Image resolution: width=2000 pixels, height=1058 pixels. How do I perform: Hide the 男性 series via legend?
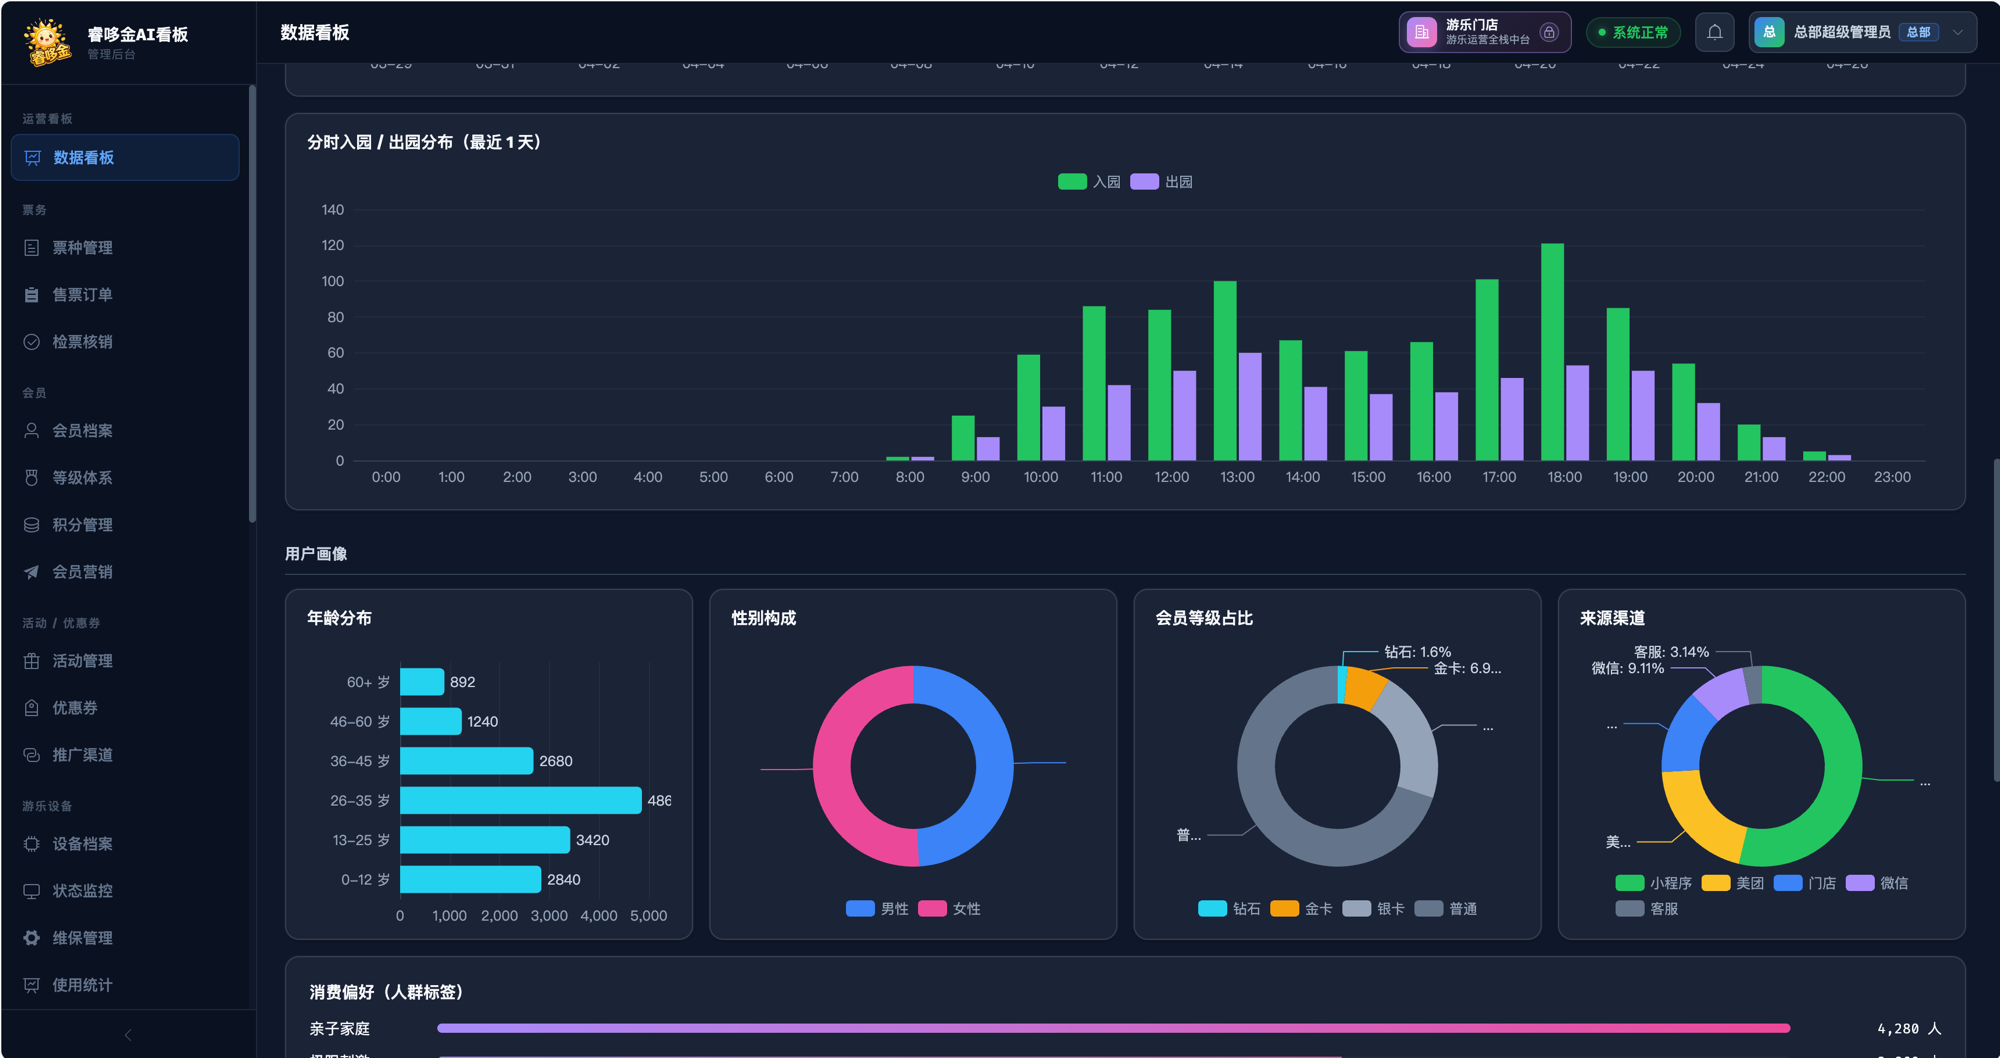(877, 909)
